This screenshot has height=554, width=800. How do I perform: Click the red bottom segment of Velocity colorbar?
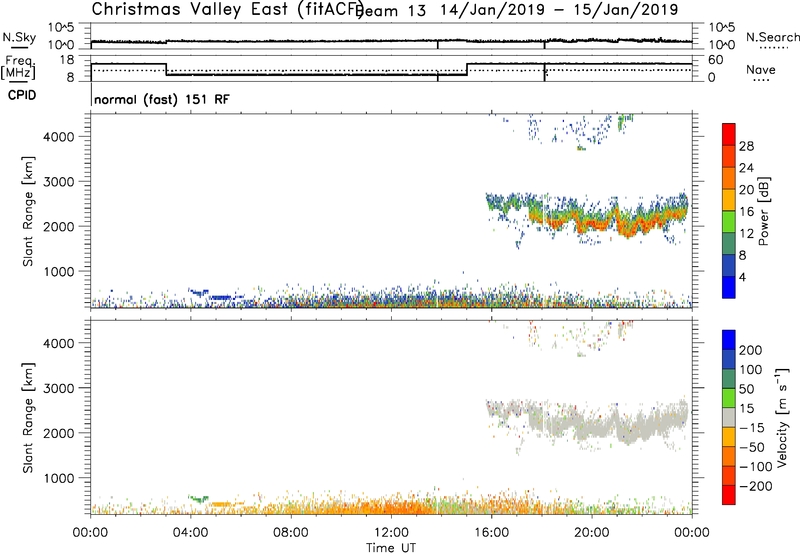point(729,495)
